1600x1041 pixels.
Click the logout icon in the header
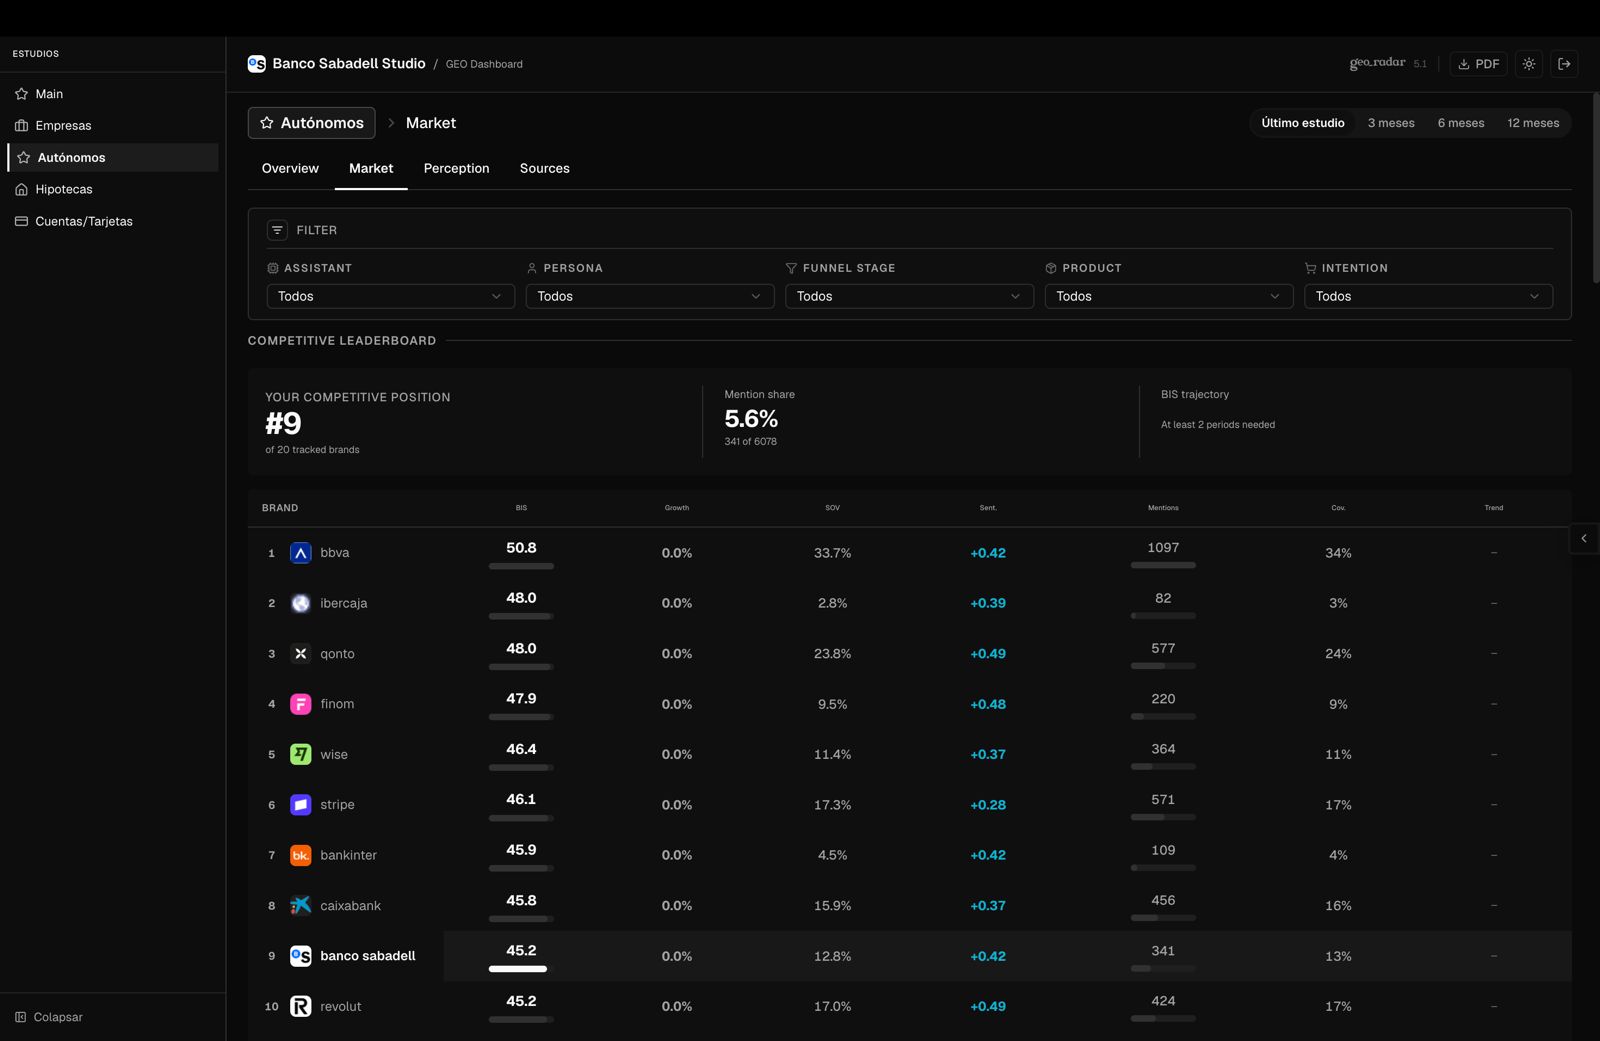[x=1565, y=64]
